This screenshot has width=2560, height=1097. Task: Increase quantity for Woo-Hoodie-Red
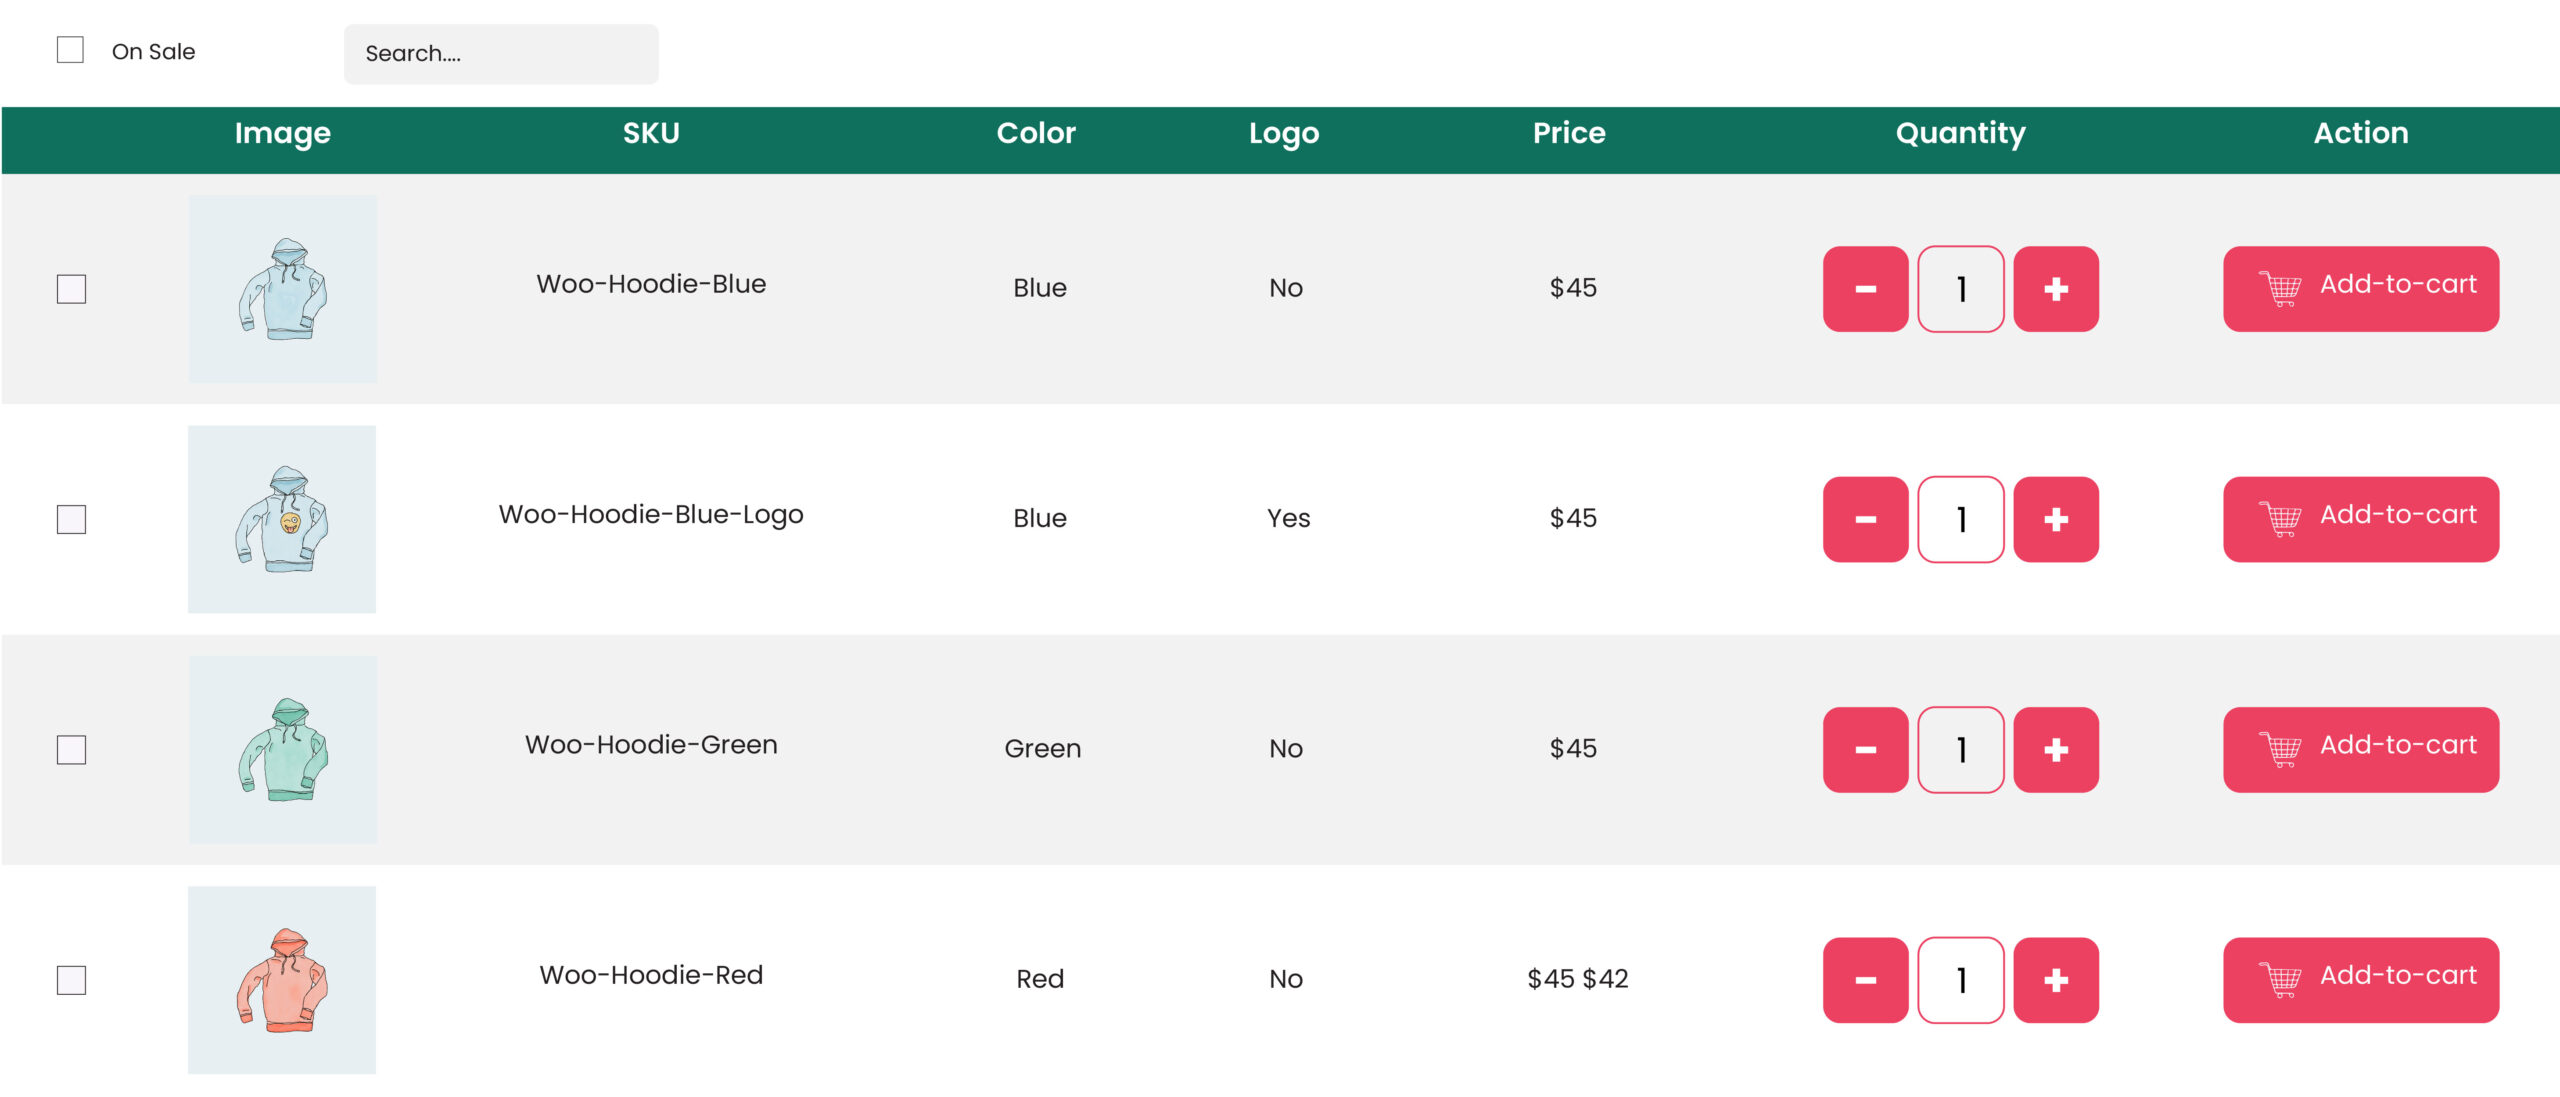point(2055,980)
